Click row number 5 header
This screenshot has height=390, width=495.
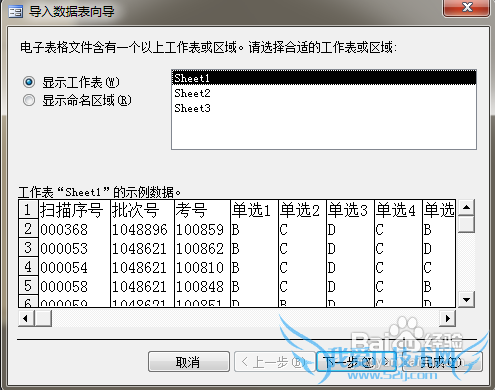tap(28, 286)
